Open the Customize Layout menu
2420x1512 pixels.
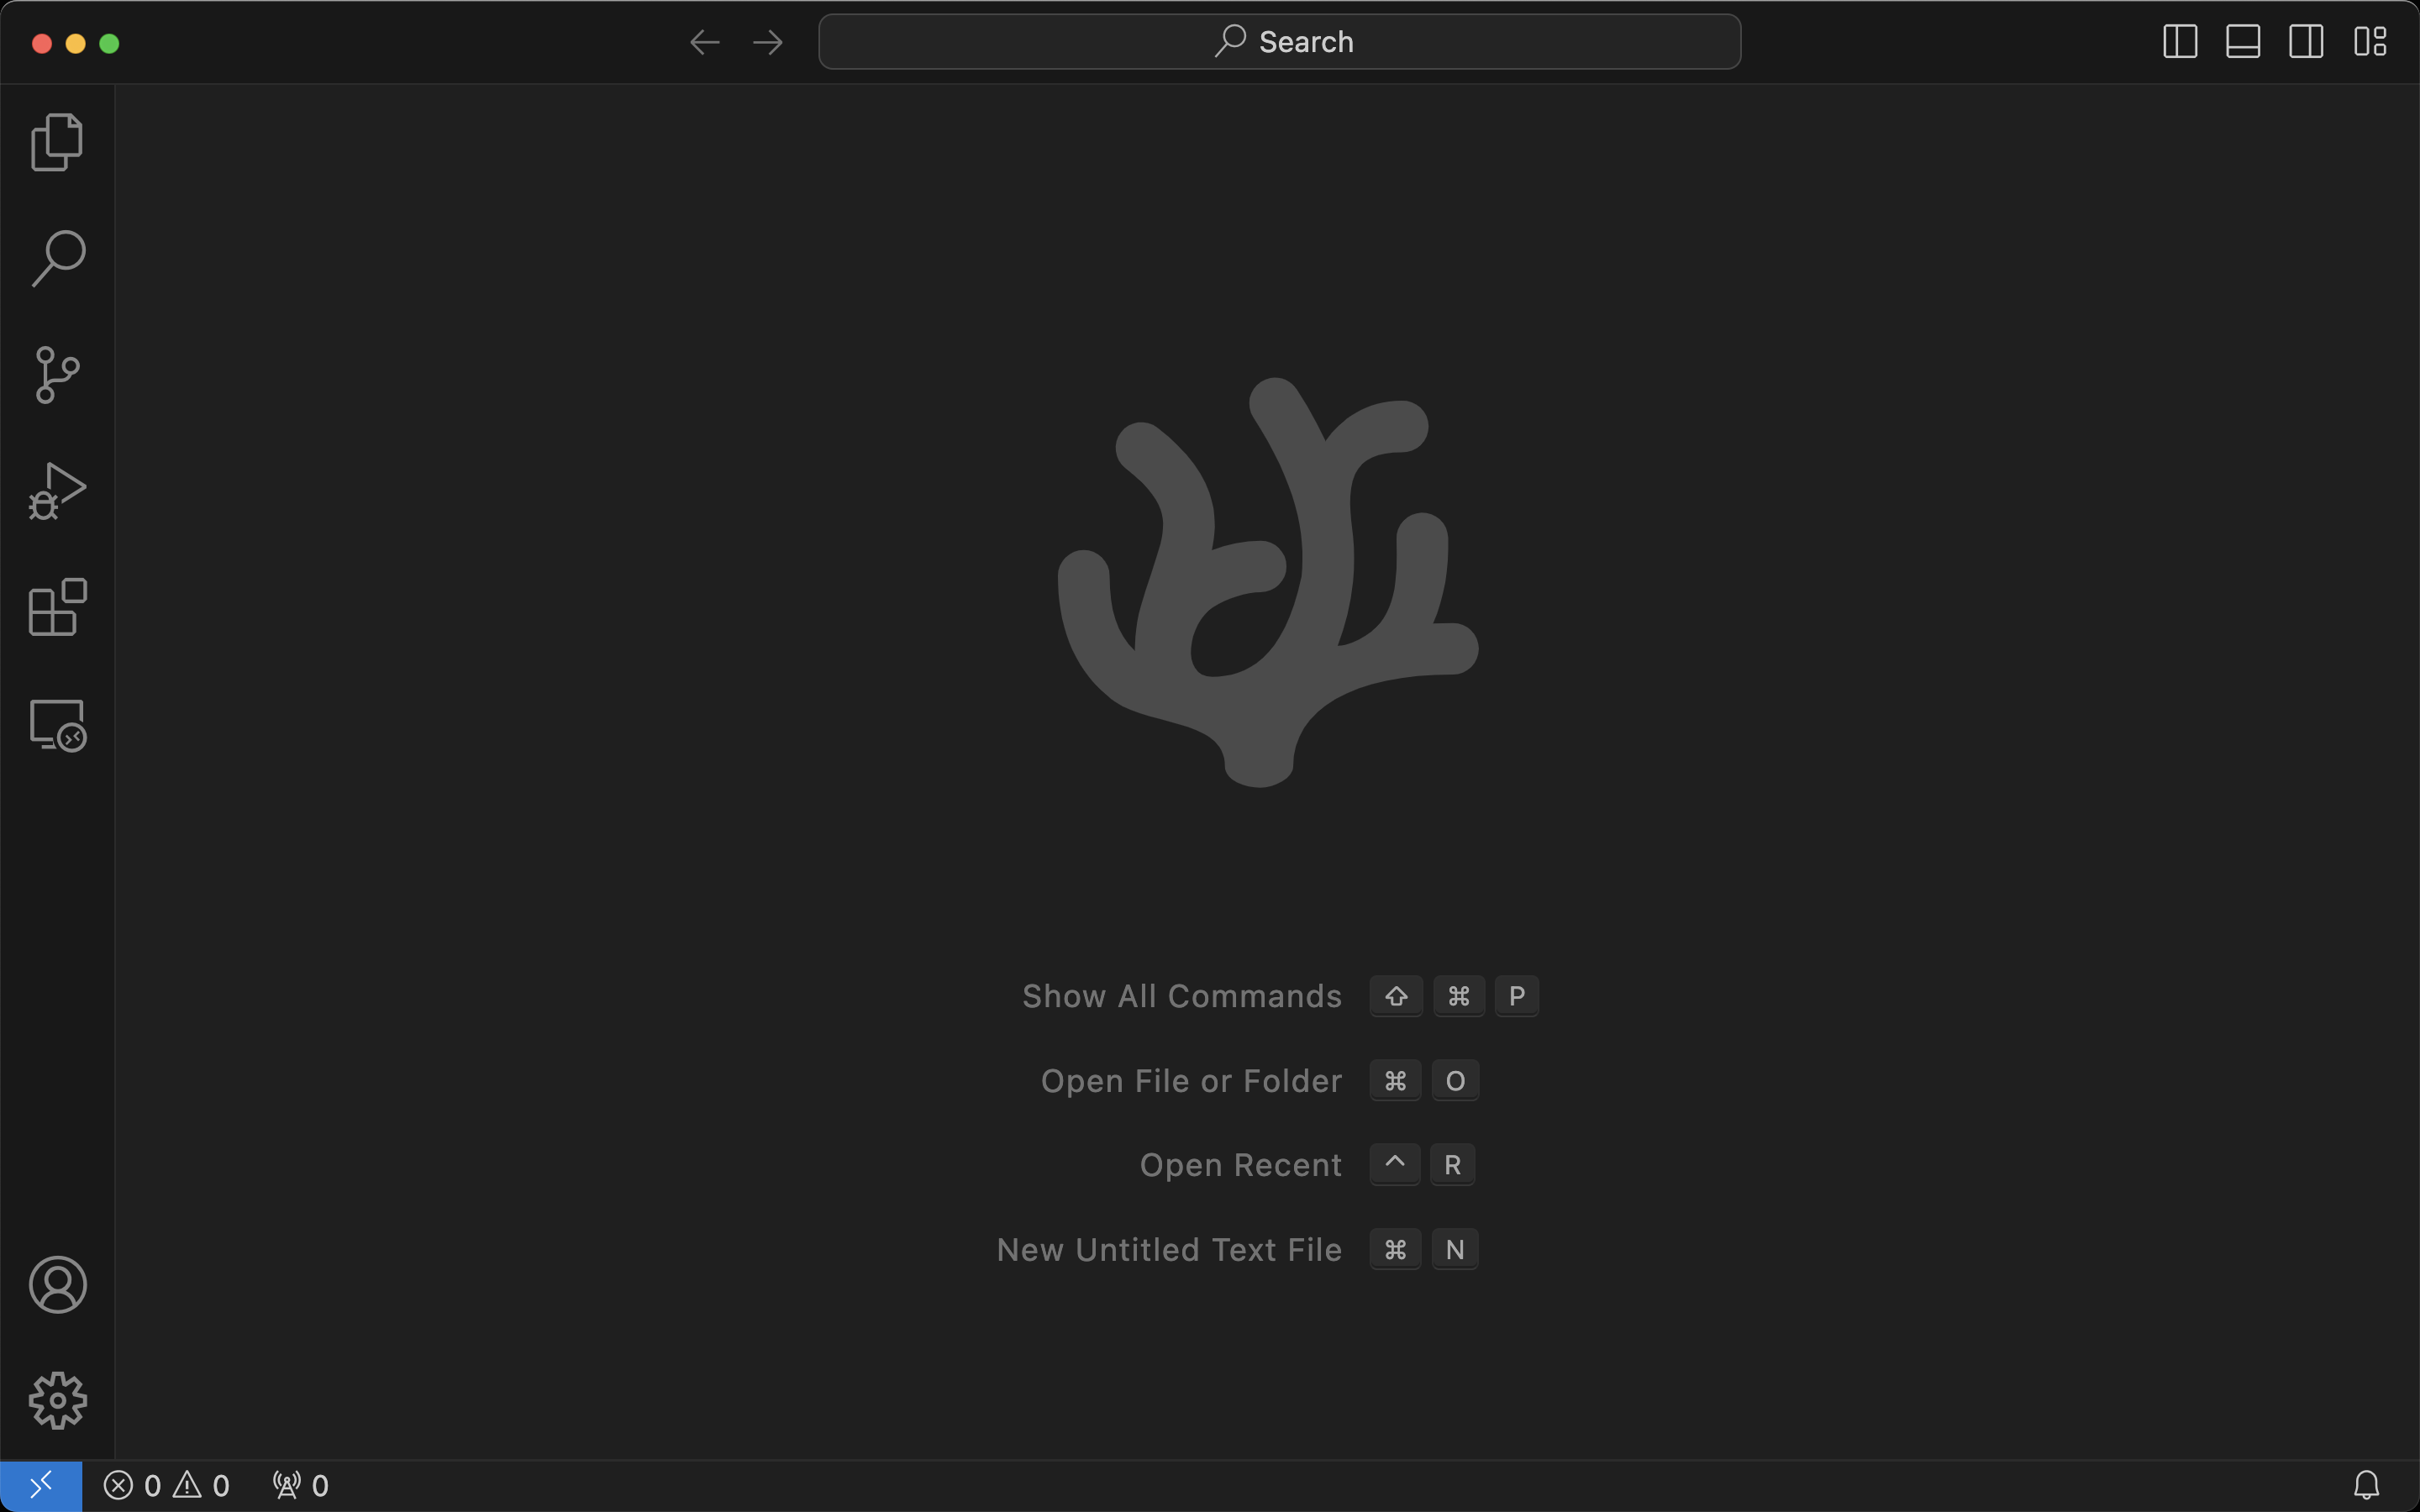[2370, 42]
